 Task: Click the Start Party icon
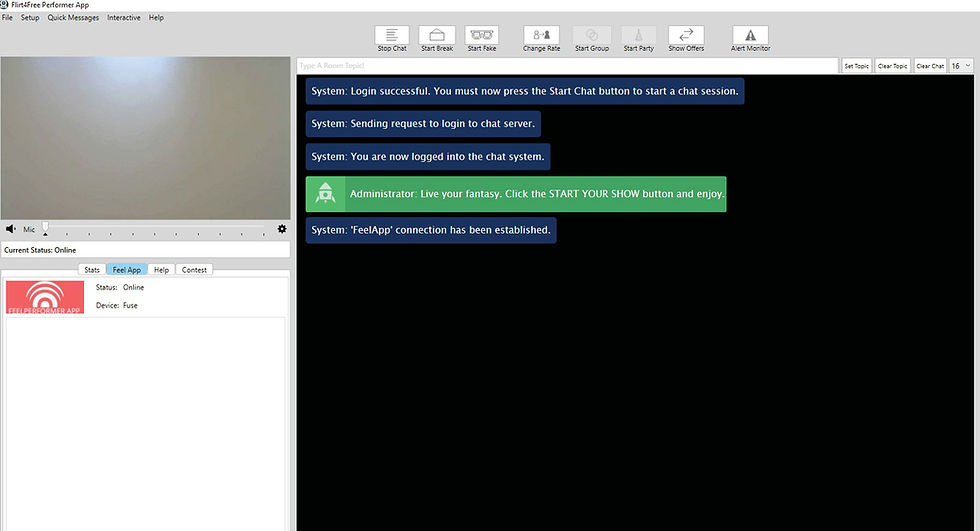pos(639,35)
